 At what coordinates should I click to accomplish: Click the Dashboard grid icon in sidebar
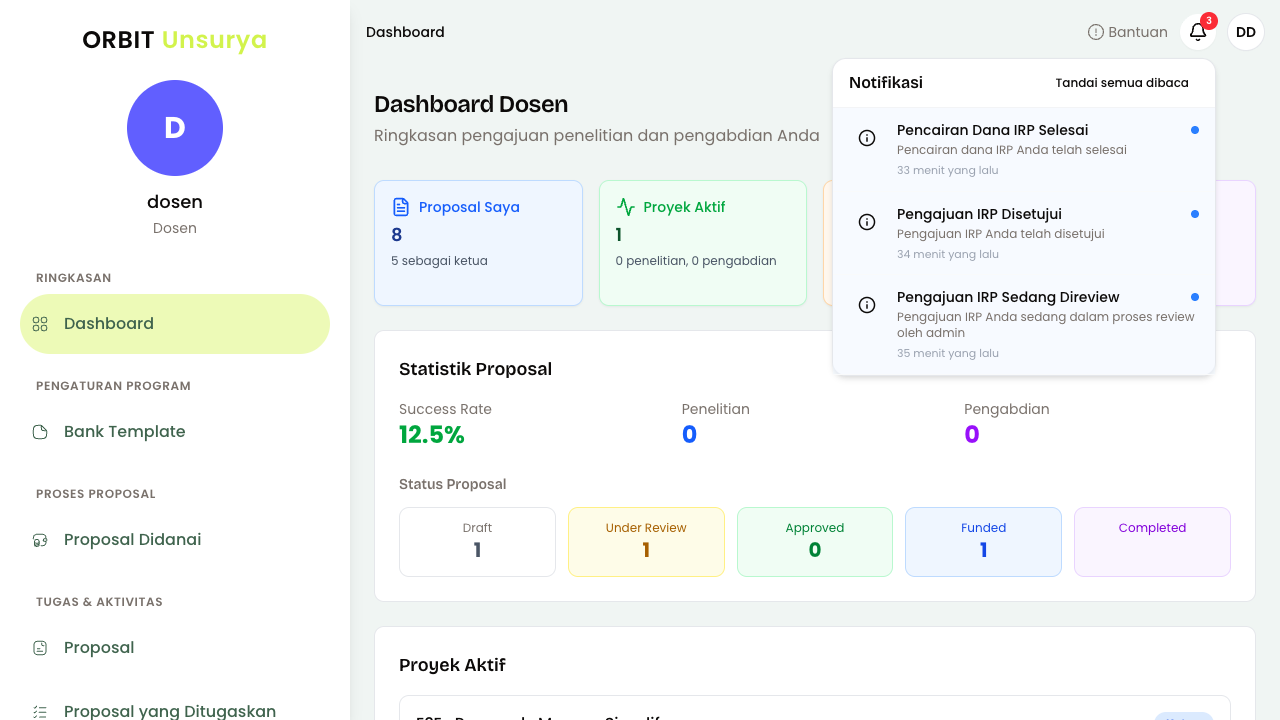click(40, 324)
